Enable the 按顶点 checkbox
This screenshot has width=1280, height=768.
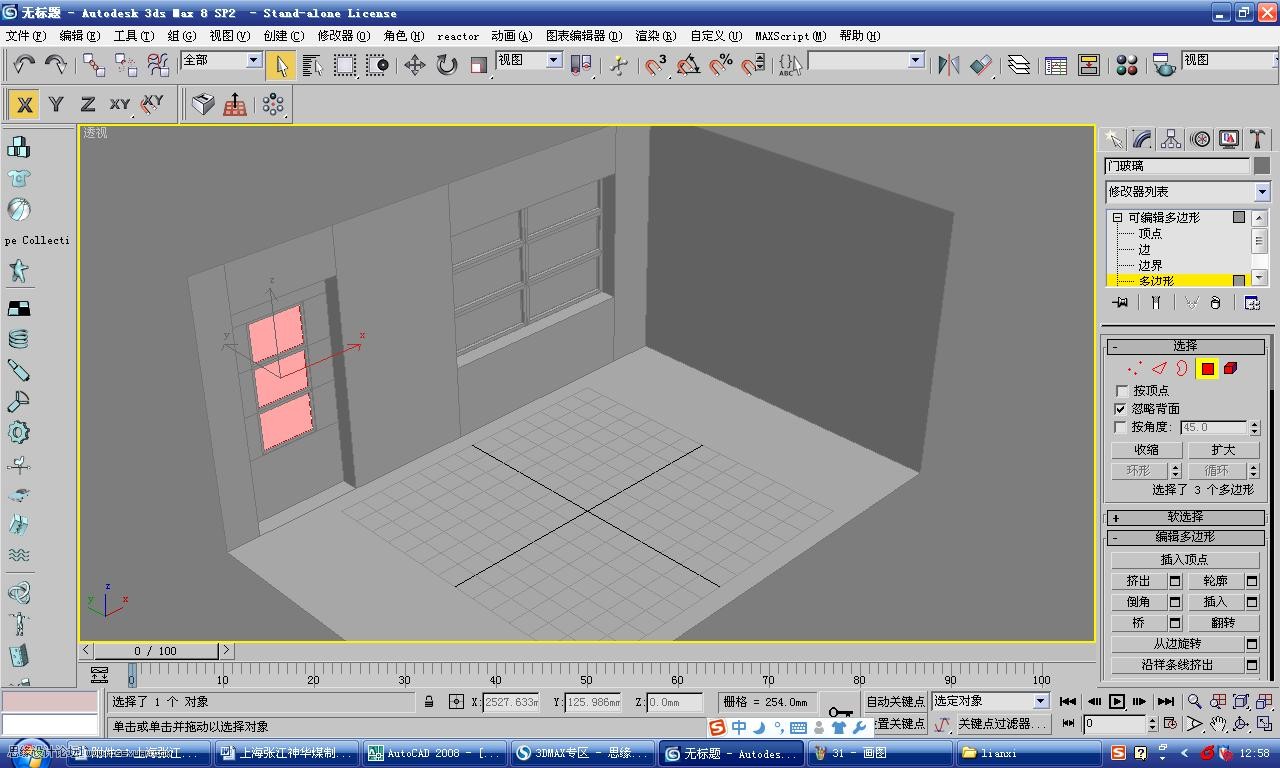point(1121,391)
